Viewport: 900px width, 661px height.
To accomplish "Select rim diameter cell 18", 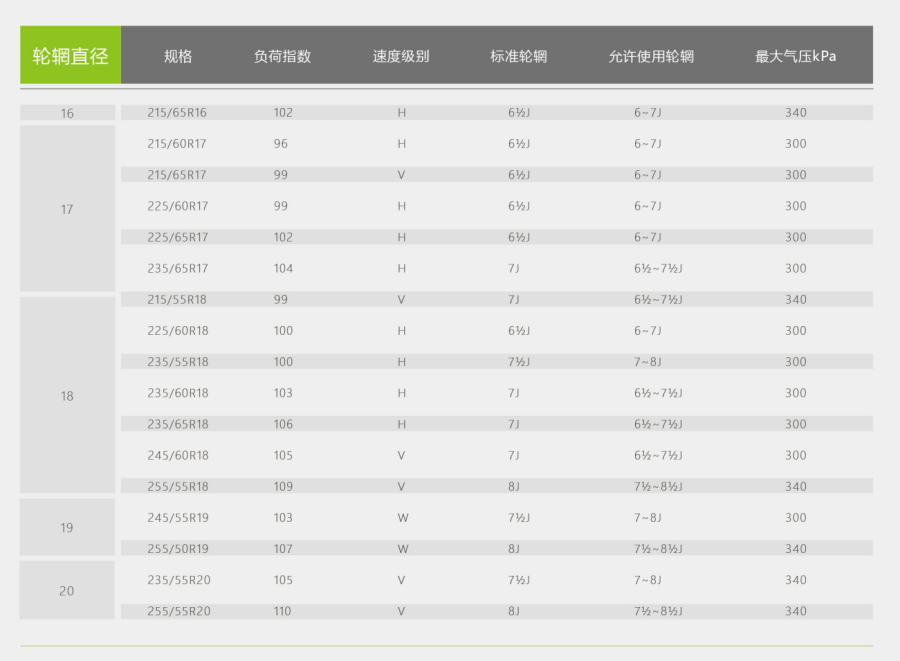I will pyautogui.click(x=68, y=395).
